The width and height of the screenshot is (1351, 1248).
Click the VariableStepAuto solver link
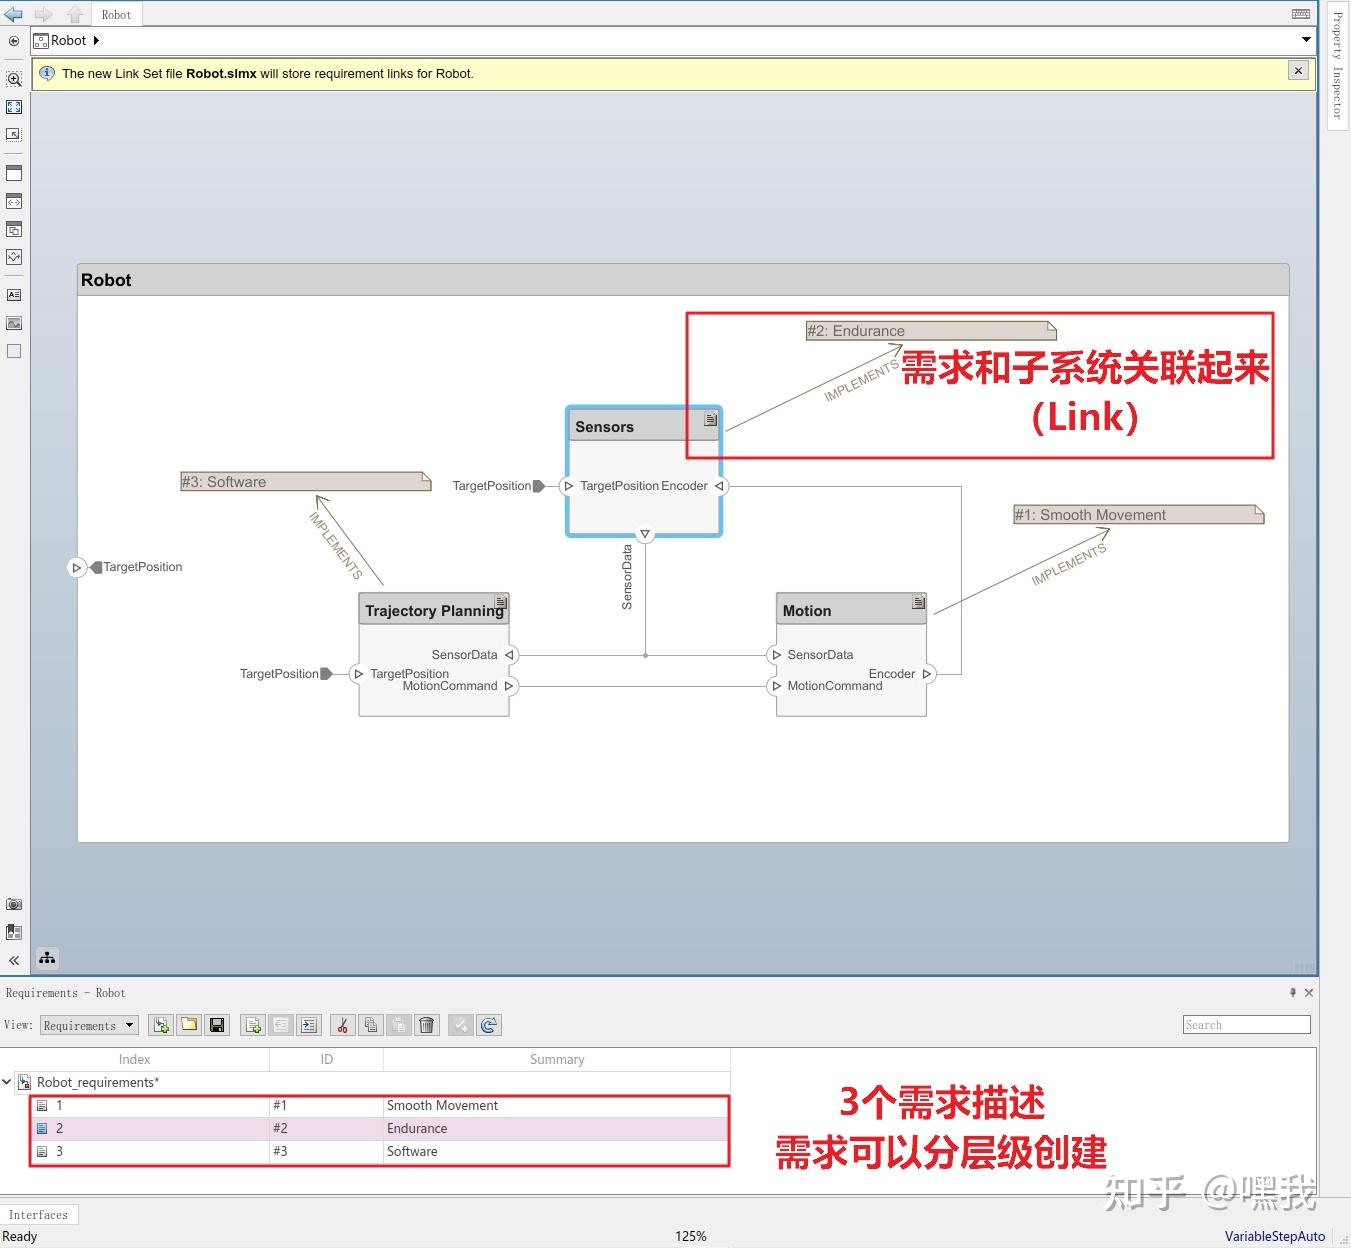1274,1236
